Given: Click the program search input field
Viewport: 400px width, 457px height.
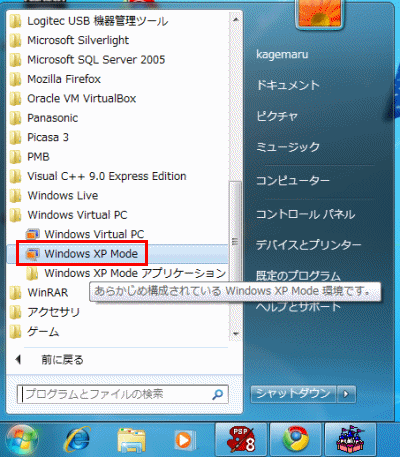Looking at the screenshot, I should [123, 394].
